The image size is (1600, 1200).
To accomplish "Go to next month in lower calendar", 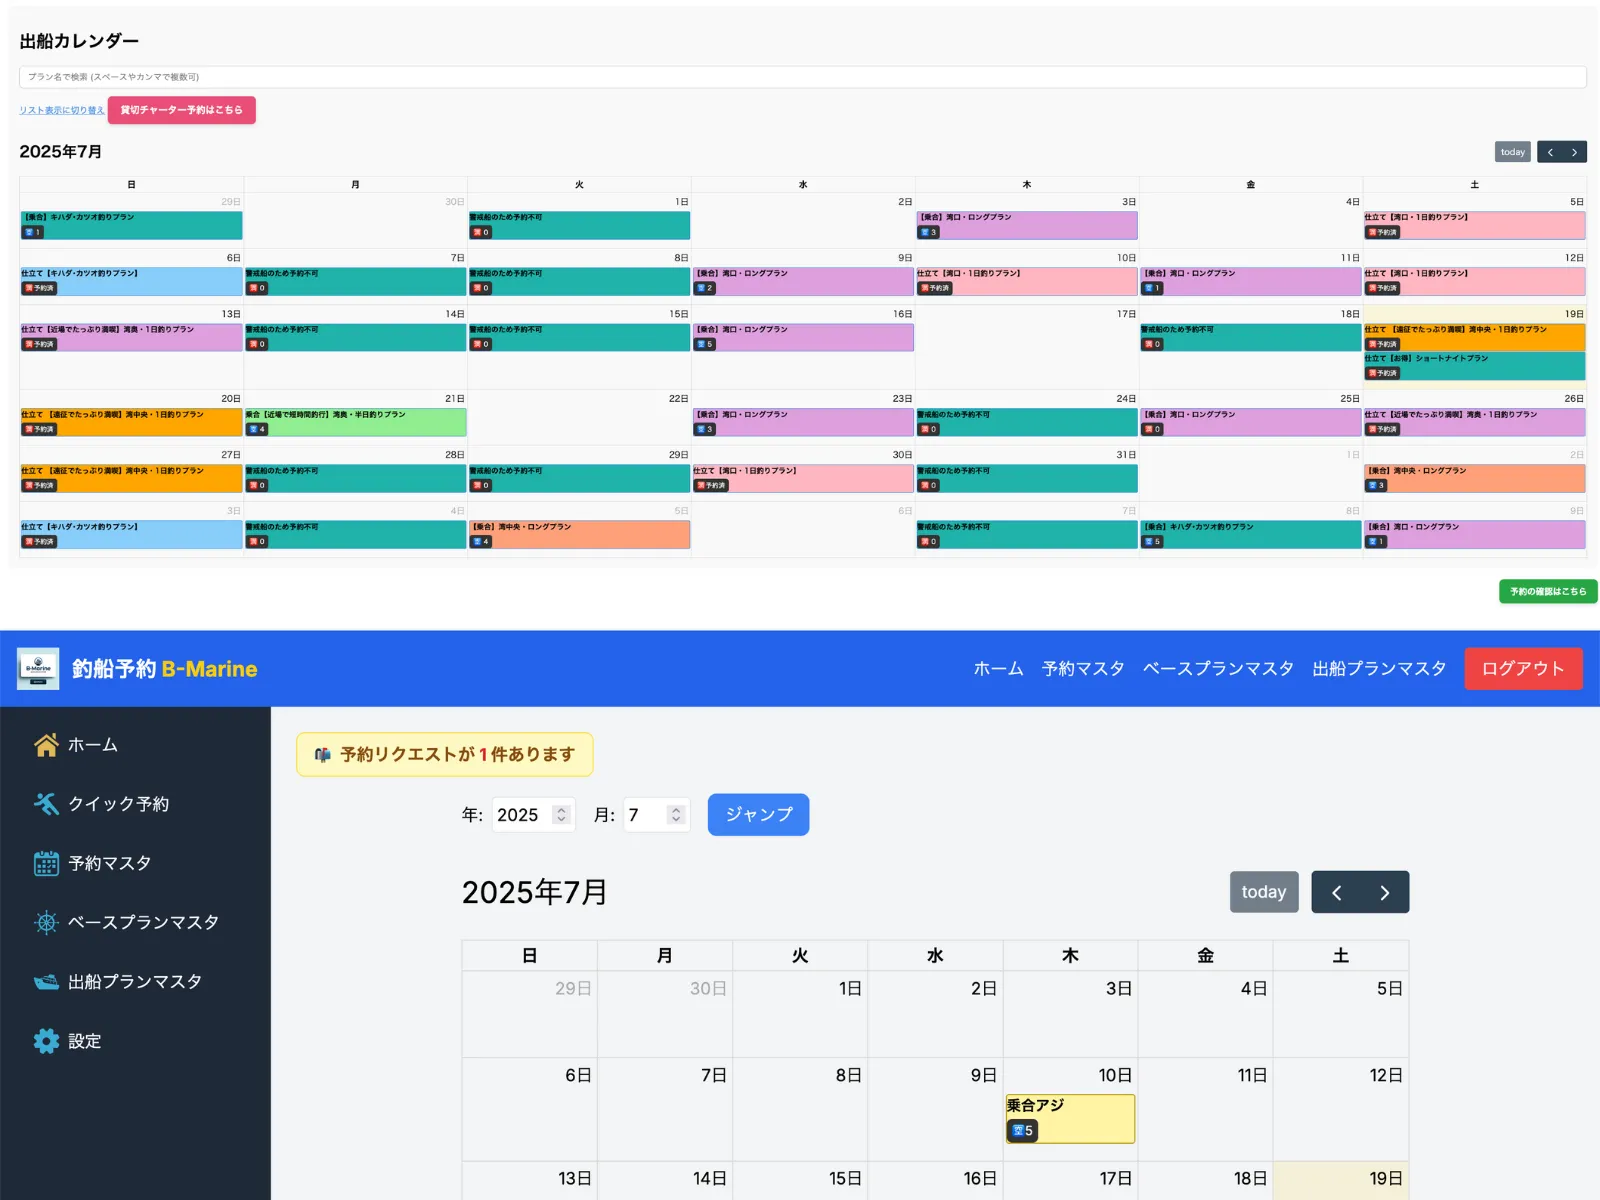I will pos(1385,892).
